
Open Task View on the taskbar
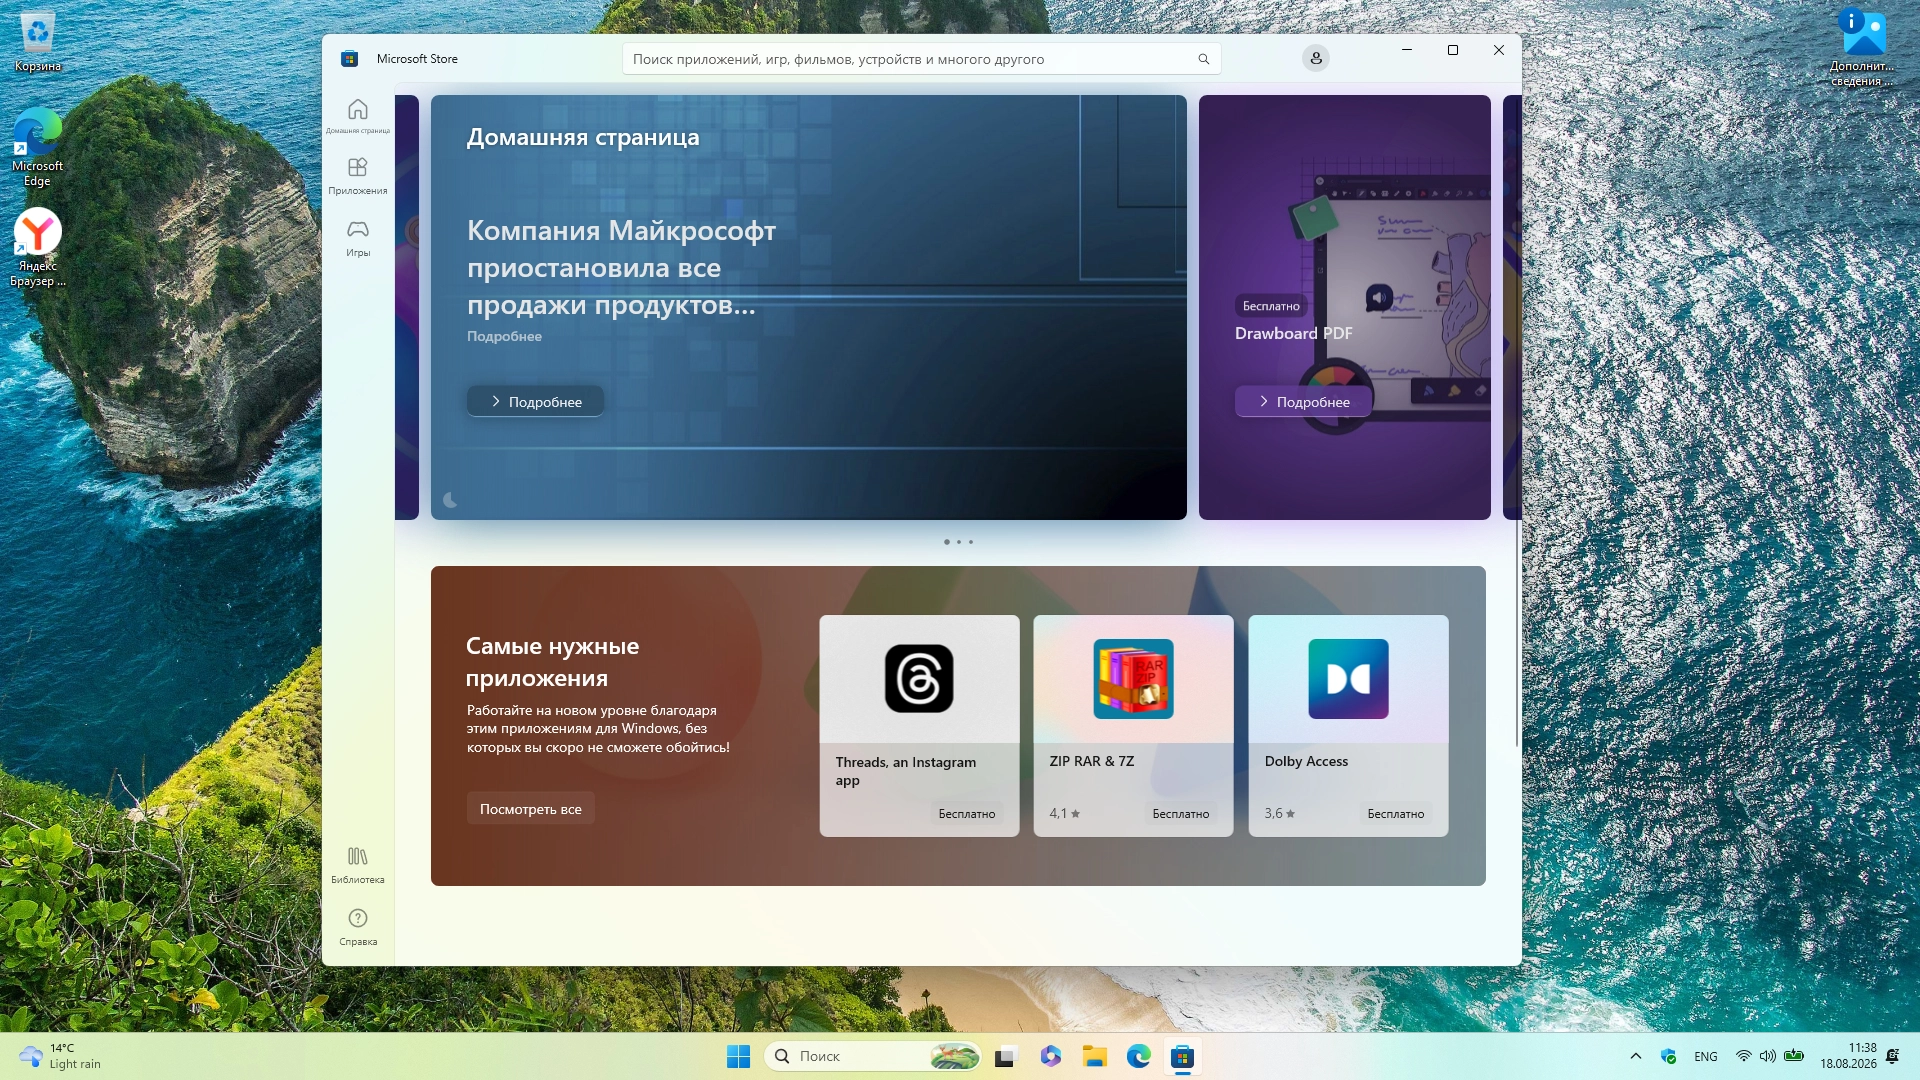coord(1005,1056)
